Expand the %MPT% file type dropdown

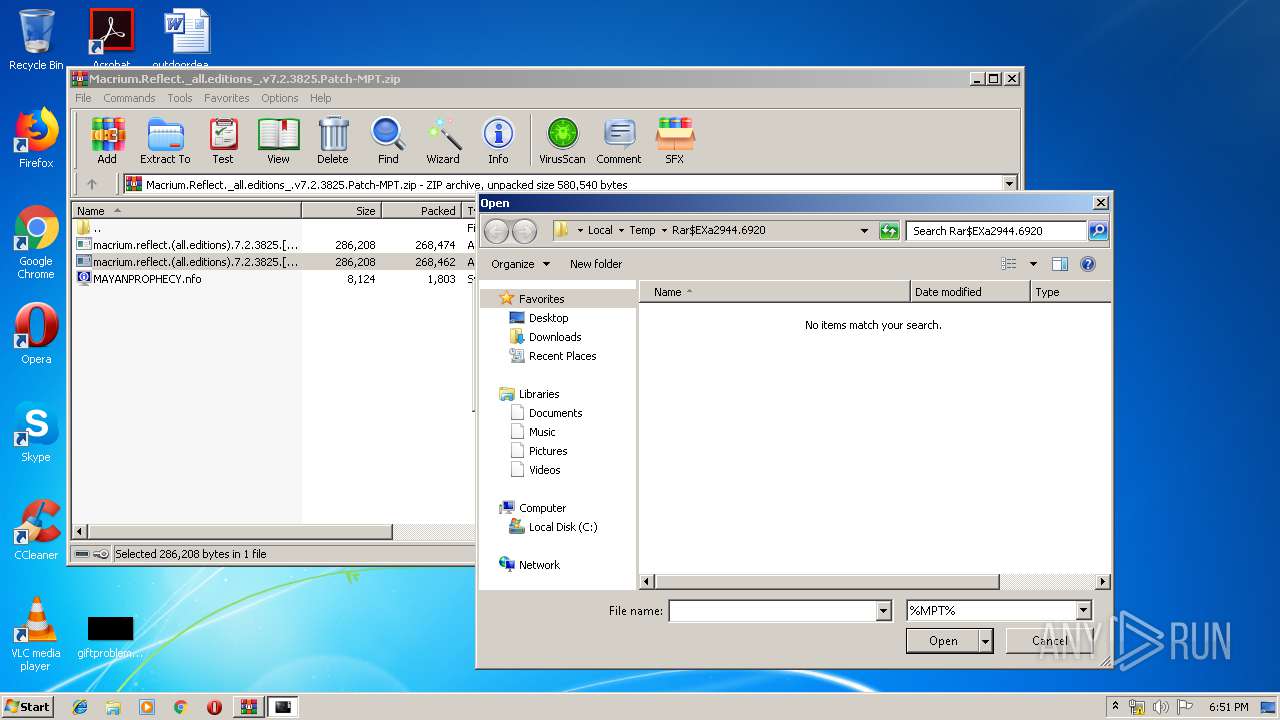(1083, 610)
